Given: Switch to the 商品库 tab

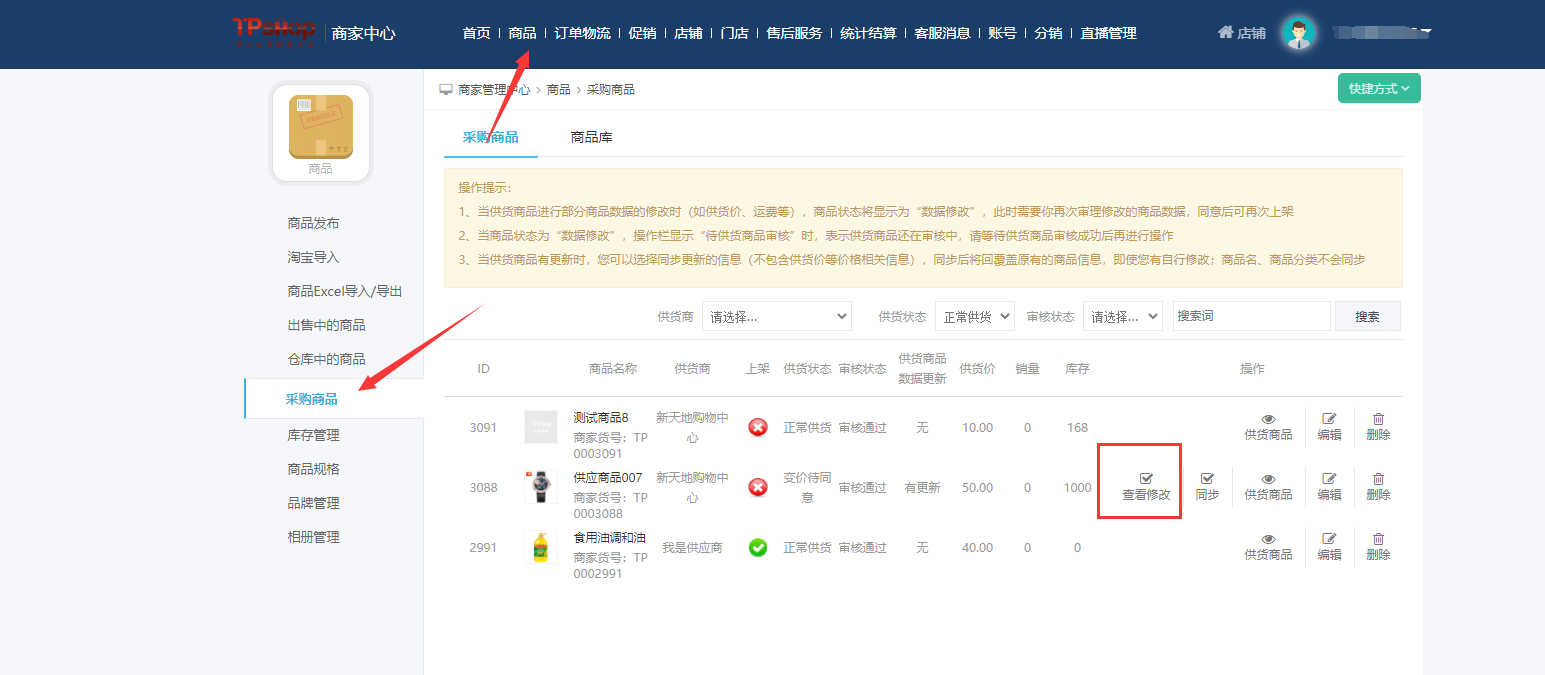Looking at the screenshot, I should (591, 137).
